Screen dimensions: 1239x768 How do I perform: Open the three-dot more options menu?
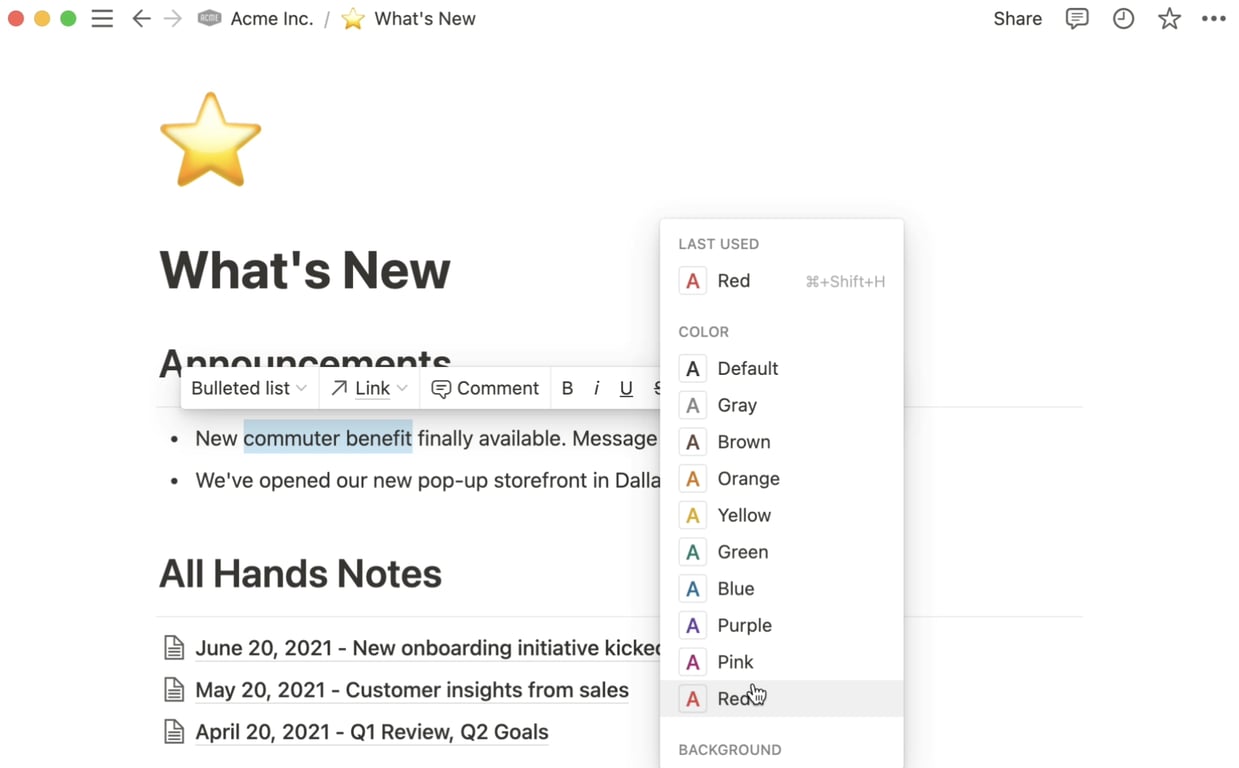point(1214,19)
